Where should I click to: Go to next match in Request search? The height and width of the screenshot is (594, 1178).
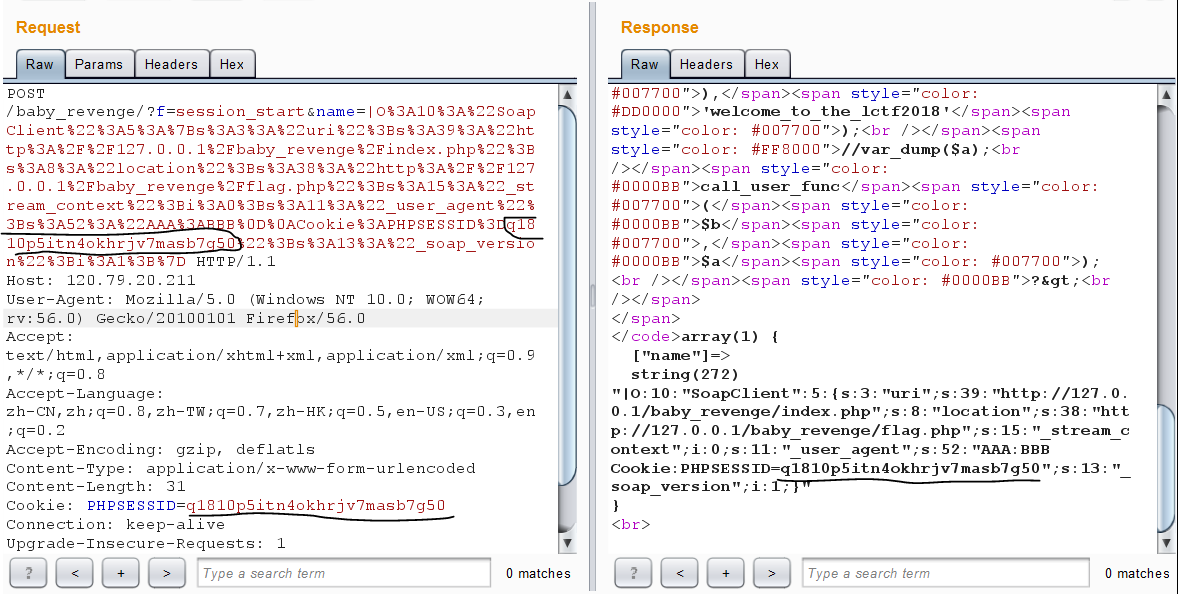click(167, 573)
